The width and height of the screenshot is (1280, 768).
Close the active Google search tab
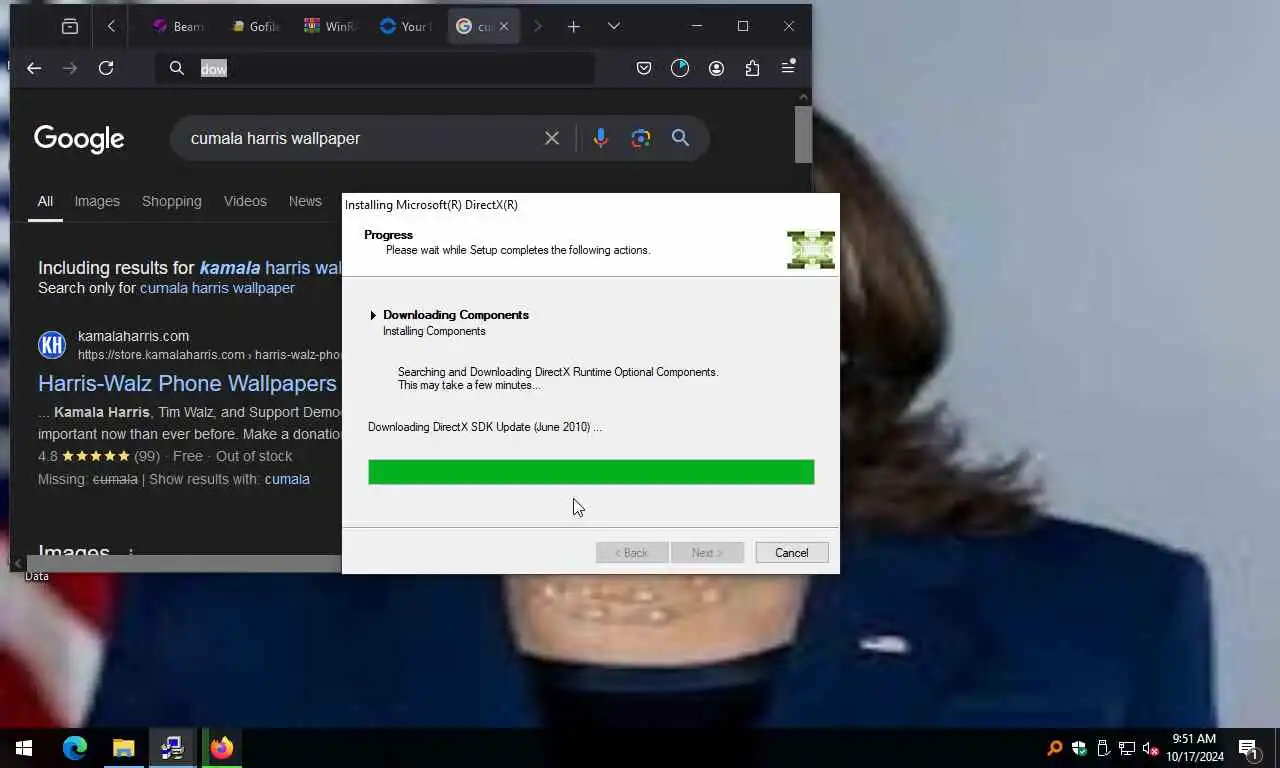point(503,27)
